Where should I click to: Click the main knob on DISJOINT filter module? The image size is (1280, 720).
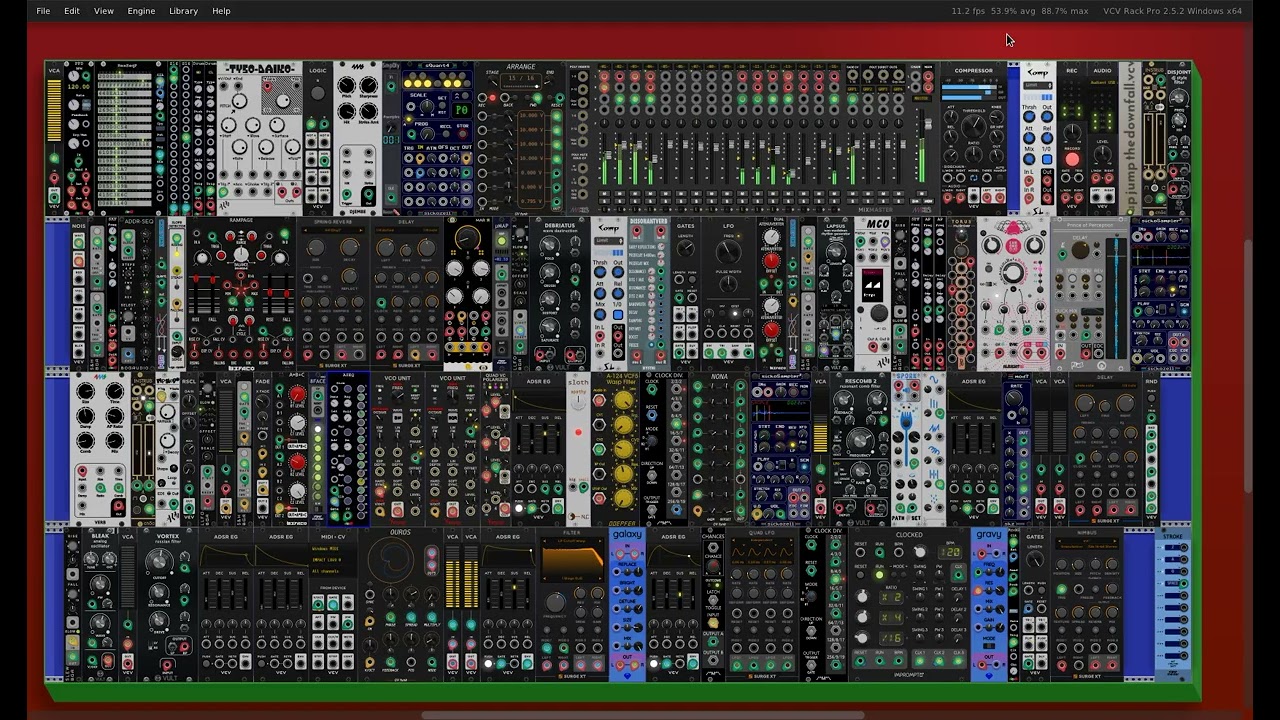coord(1179,97)
